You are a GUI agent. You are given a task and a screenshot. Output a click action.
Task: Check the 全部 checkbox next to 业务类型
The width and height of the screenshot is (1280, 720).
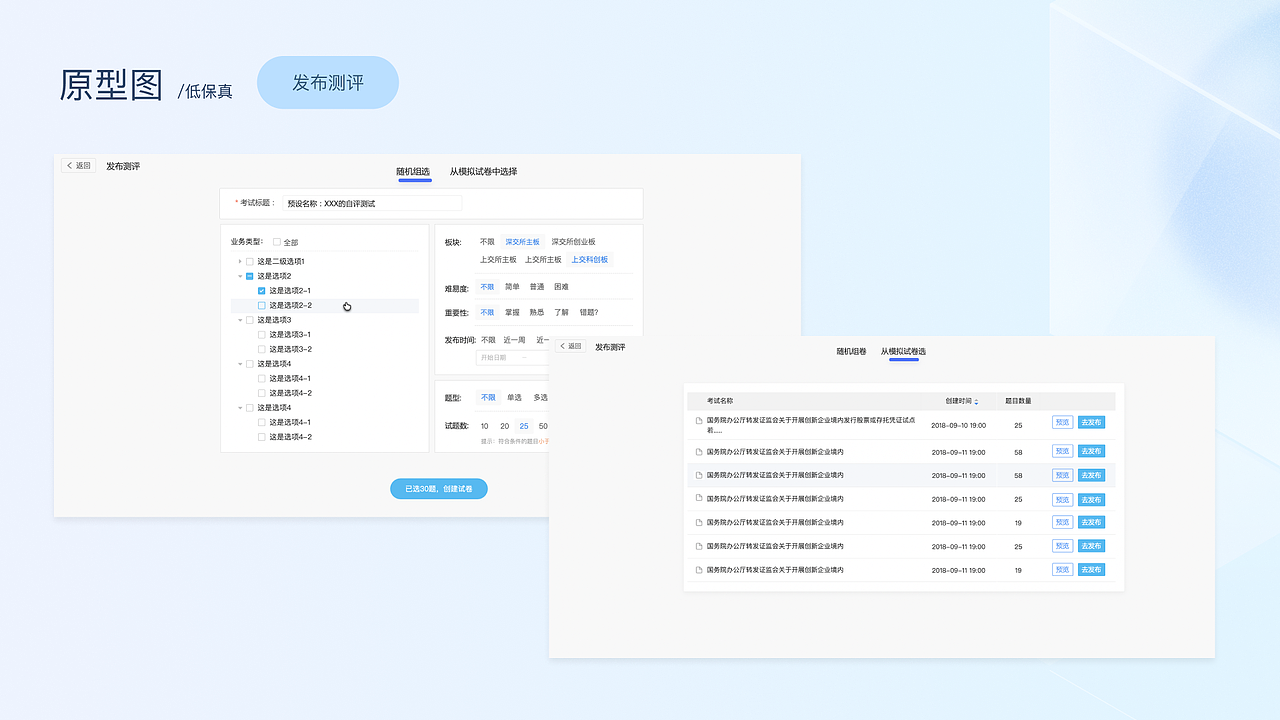[x=276, y=242]
